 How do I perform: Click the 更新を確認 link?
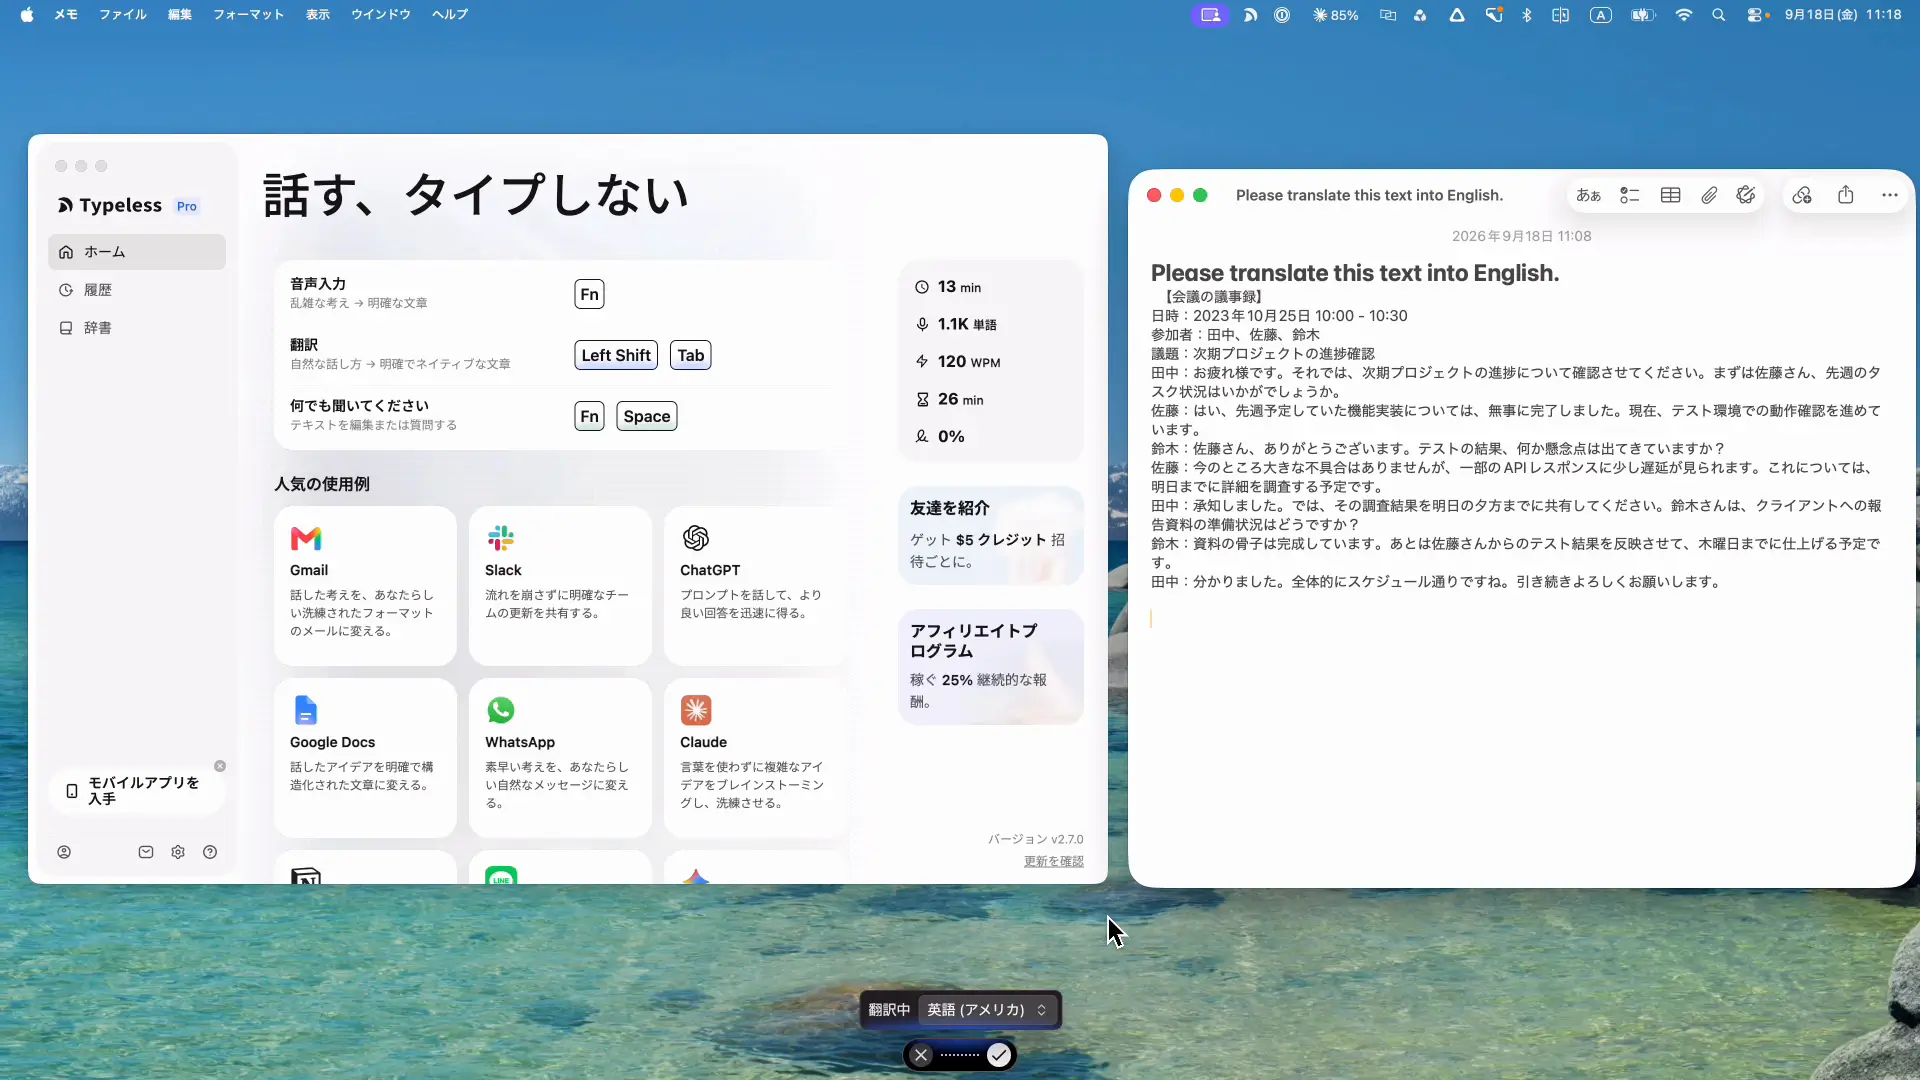coord(1053,861)
